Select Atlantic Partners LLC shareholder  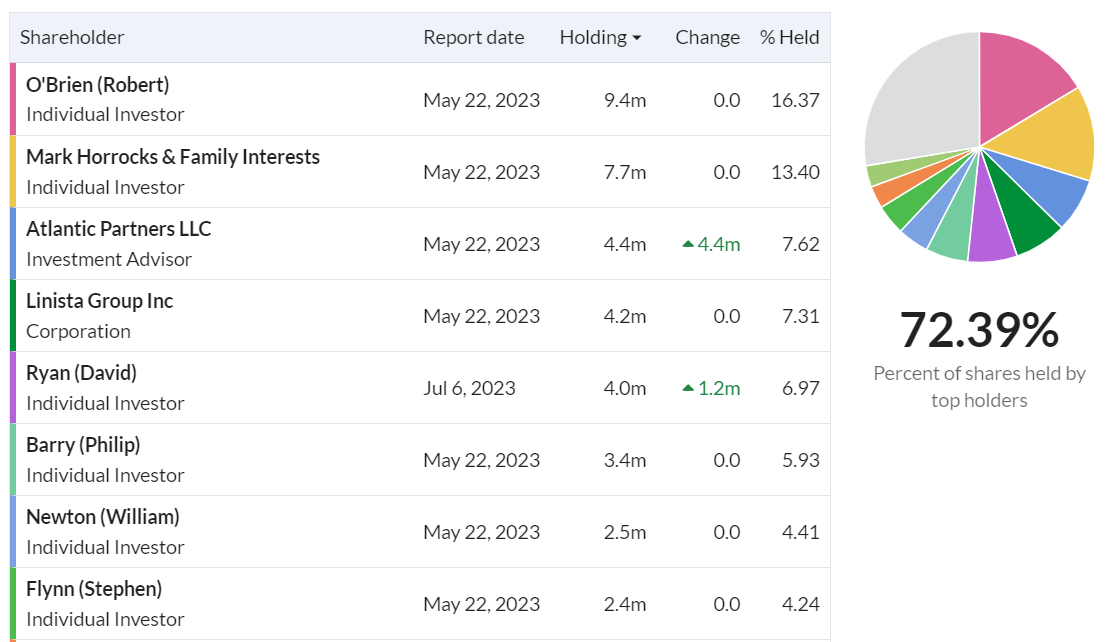pyautogui.click(x=119, y=229)
